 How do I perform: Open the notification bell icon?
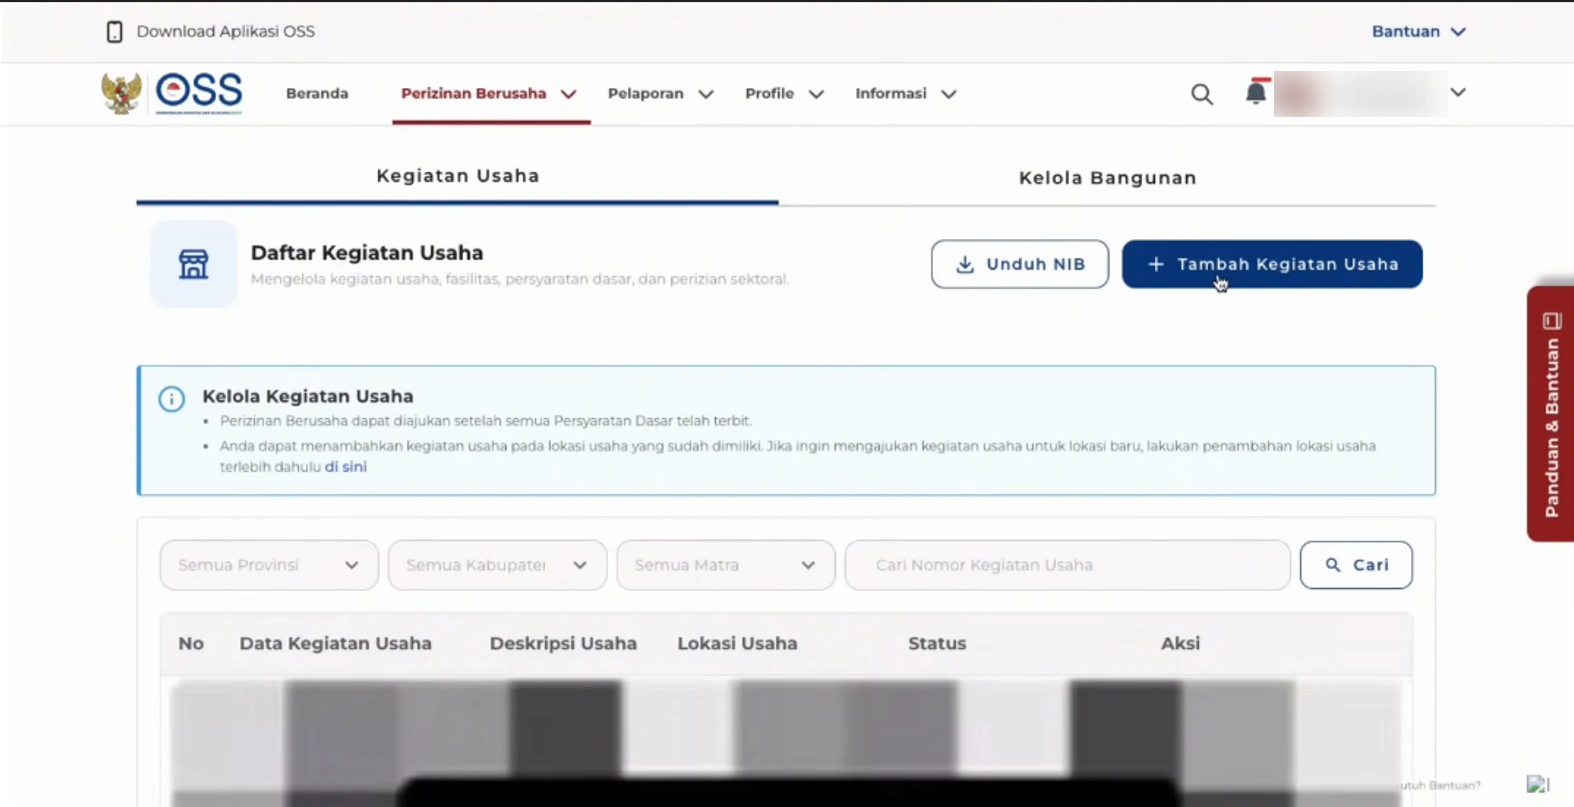1255,93
